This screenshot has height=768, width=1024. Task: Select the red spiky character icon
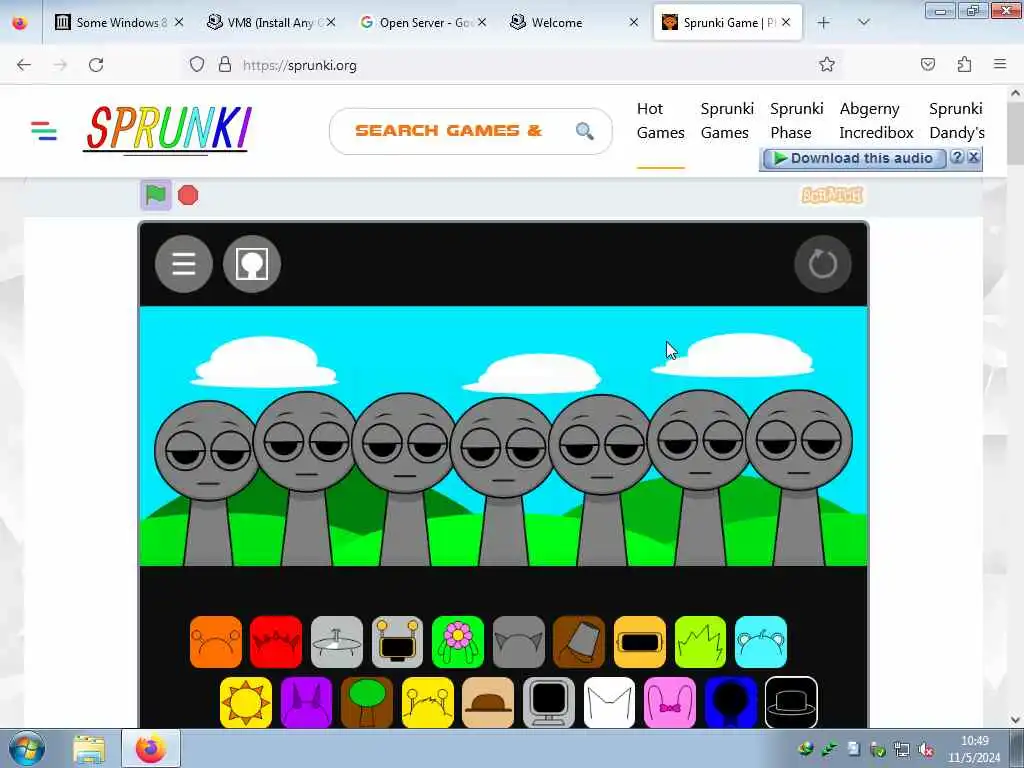click(276, 642)
